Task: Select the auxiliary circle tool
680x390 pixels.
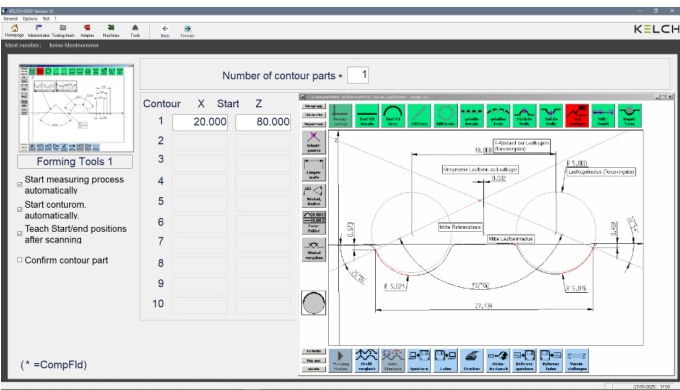Action: (x=445, y=115)
